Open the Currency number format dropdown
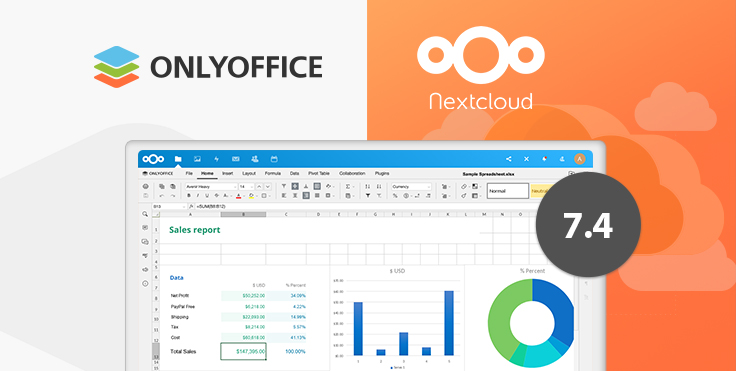This screenshot has width=736, height=371. [x=412, y=186]
